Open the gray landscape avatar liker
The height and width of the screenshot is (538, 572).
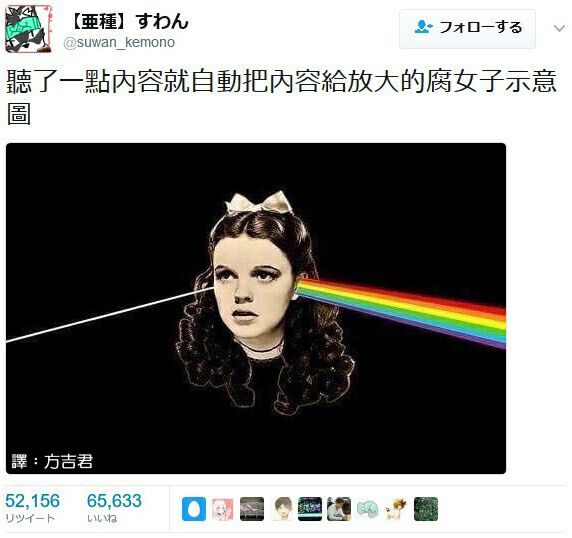pyautogui.click(x=252, y=509)
